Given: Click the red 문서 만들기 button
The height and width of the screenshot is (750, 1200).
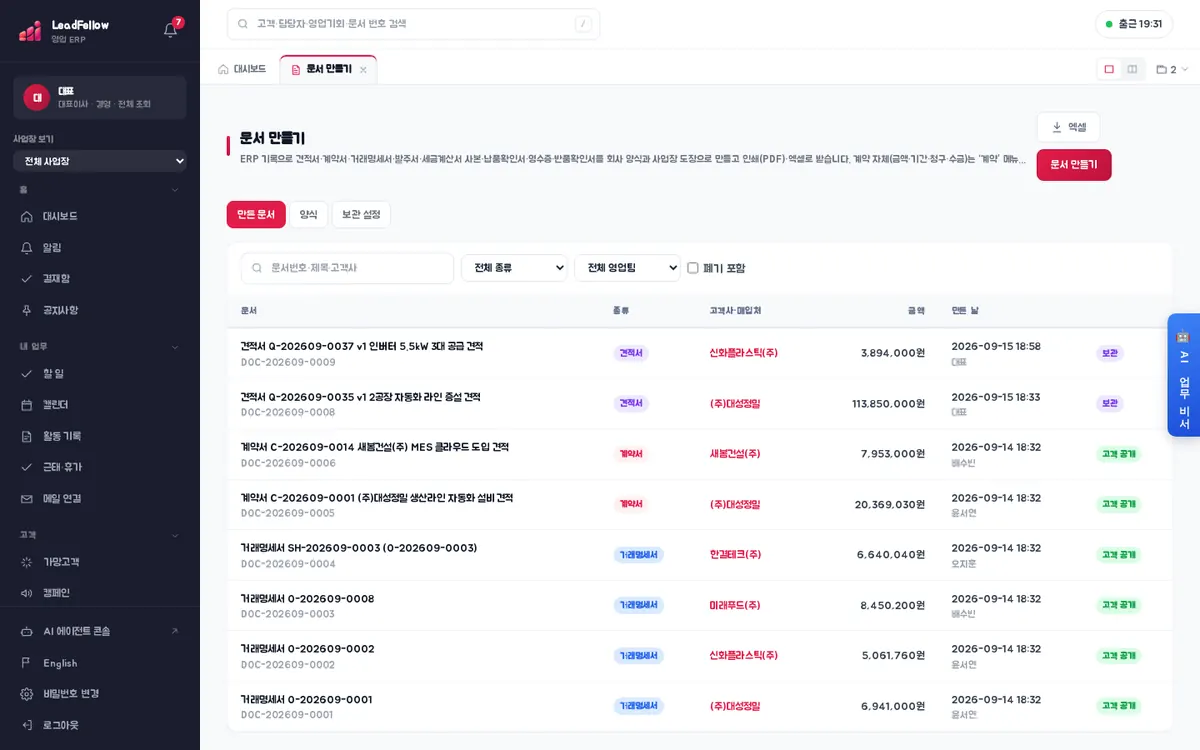Looking at the screenshot, I should click(x=1074, y=165).
